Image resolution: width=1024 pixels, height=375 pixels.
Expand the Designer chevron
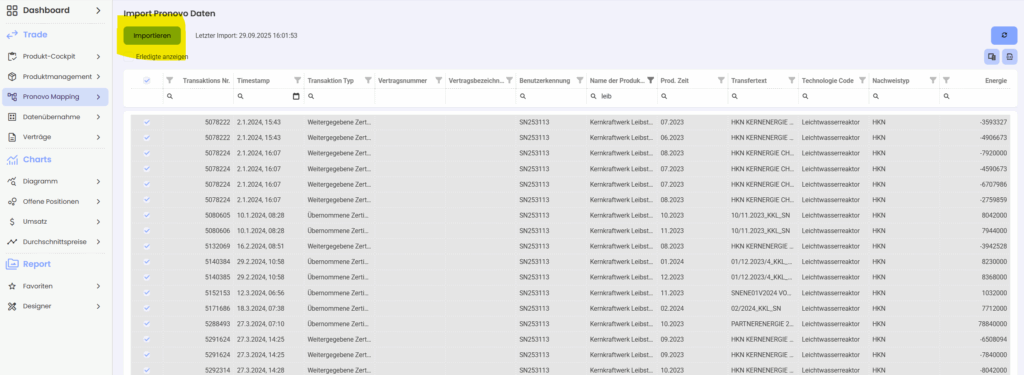pyautogui.click(x=98, y=306)
